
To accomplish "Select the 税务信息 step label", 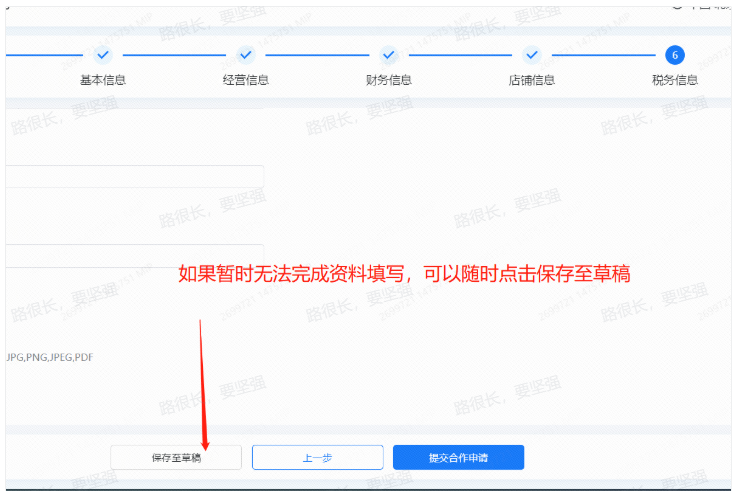I will coord(675,80).
